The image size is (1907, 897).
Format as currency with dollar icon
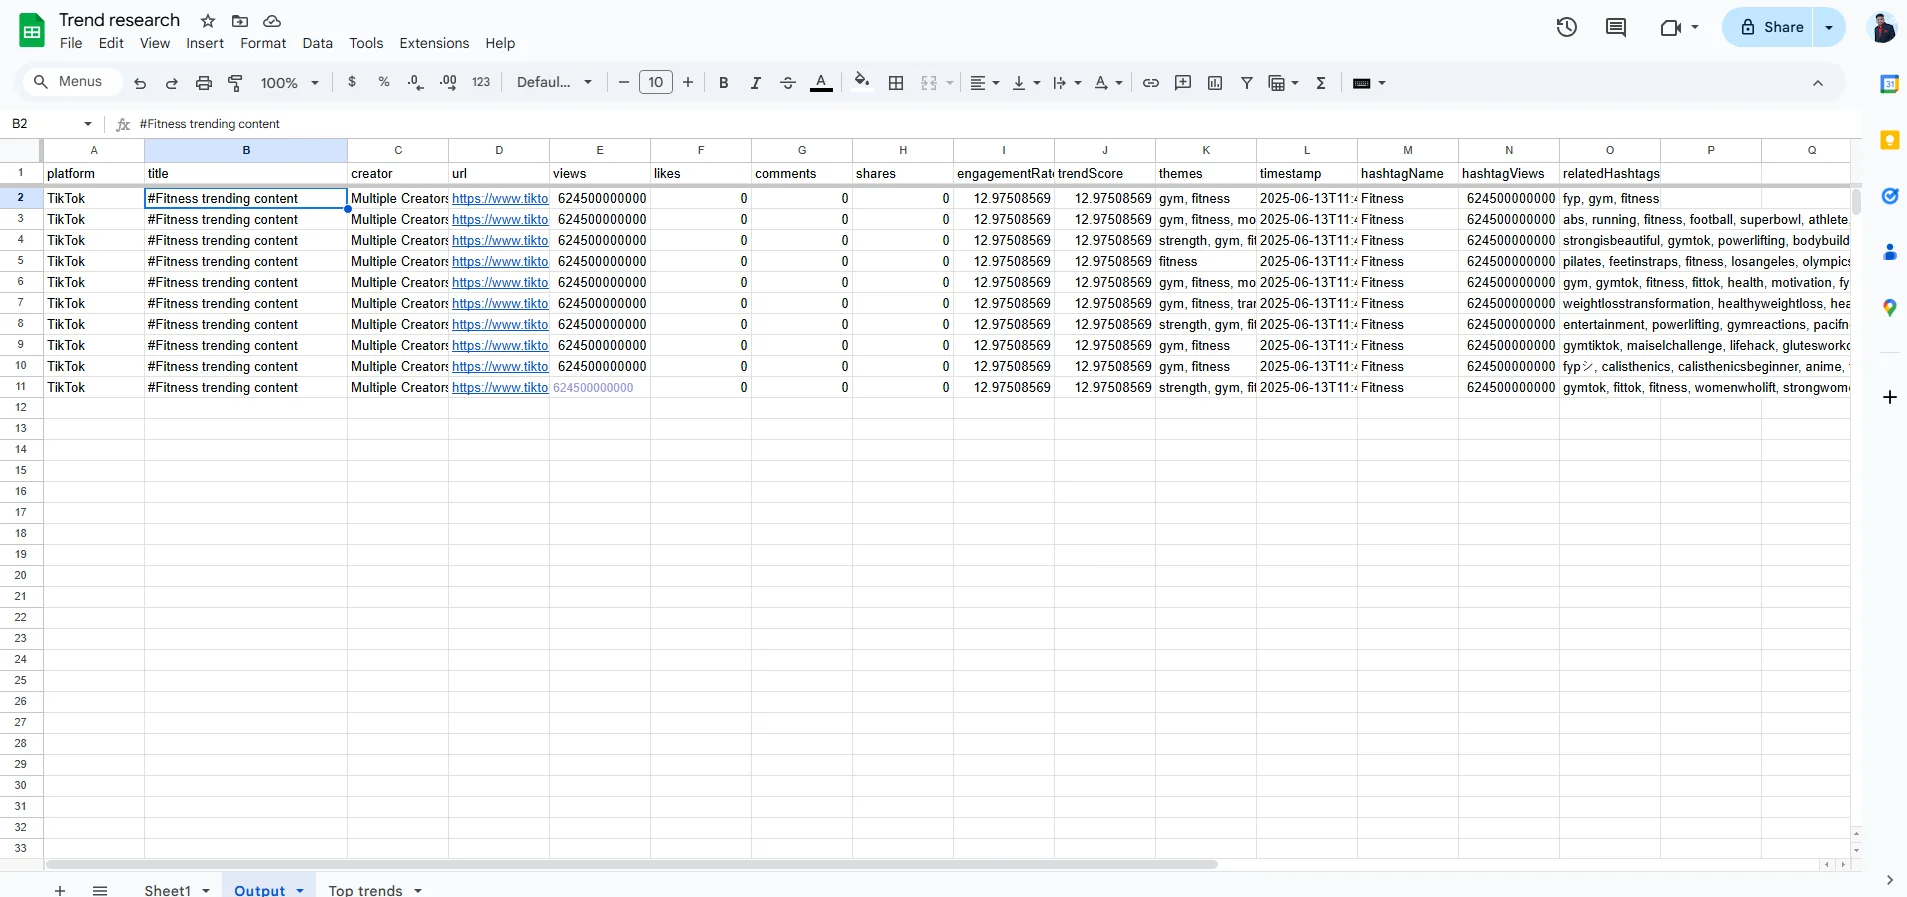pos(352,82)
